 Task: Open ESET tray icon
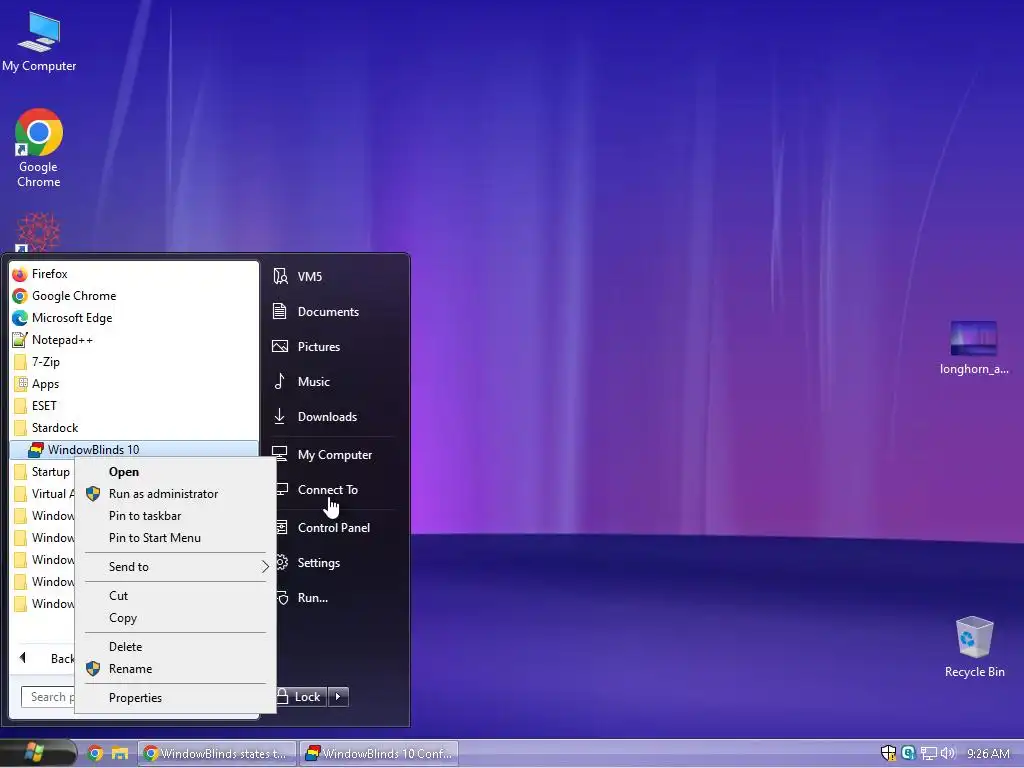908,753
